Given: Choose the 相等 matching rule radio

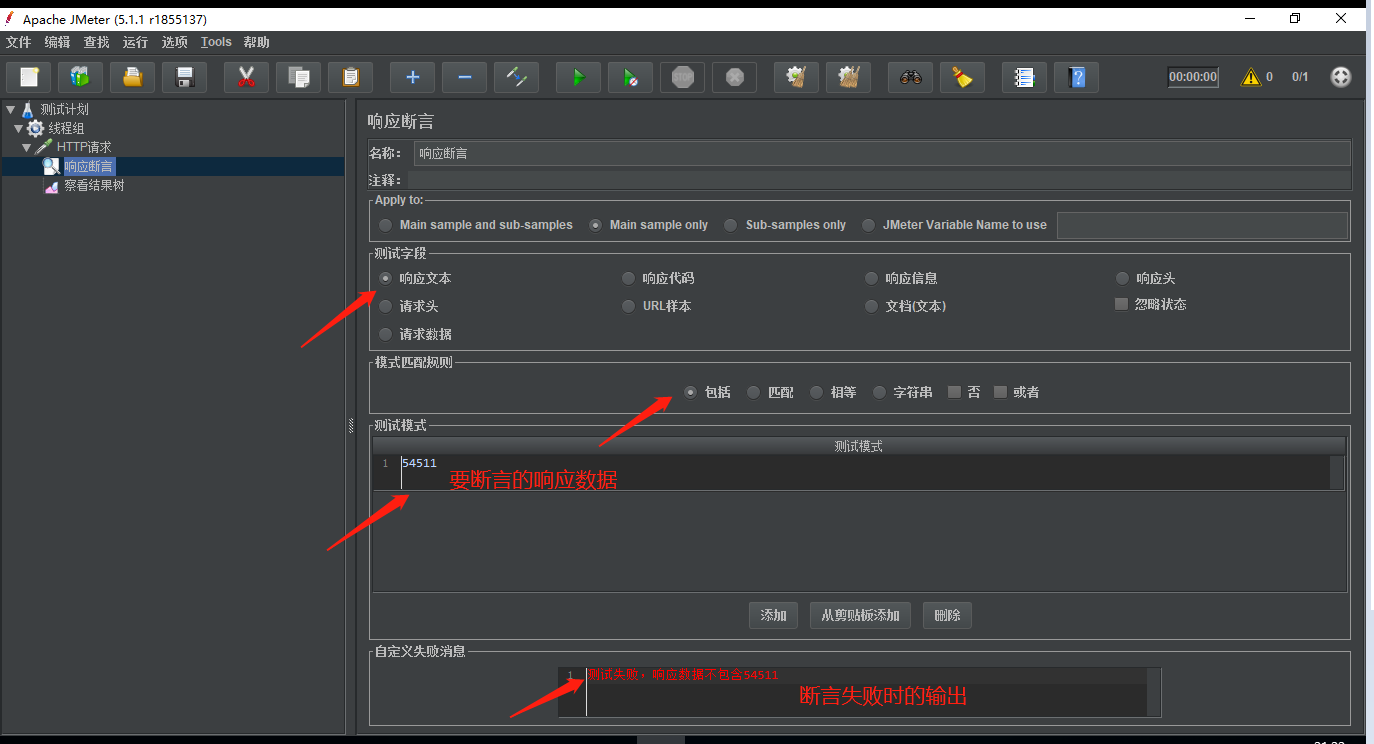Looking at the screenshot, I should (833, 392).
